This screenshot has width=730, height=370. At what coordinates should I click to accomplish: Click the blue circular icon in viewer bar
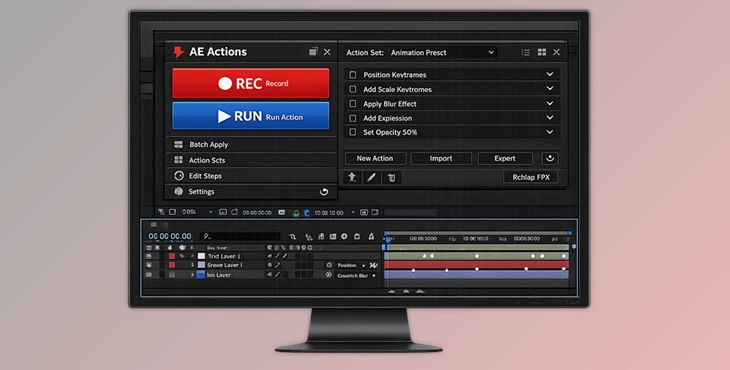click(x=307, y=213)
